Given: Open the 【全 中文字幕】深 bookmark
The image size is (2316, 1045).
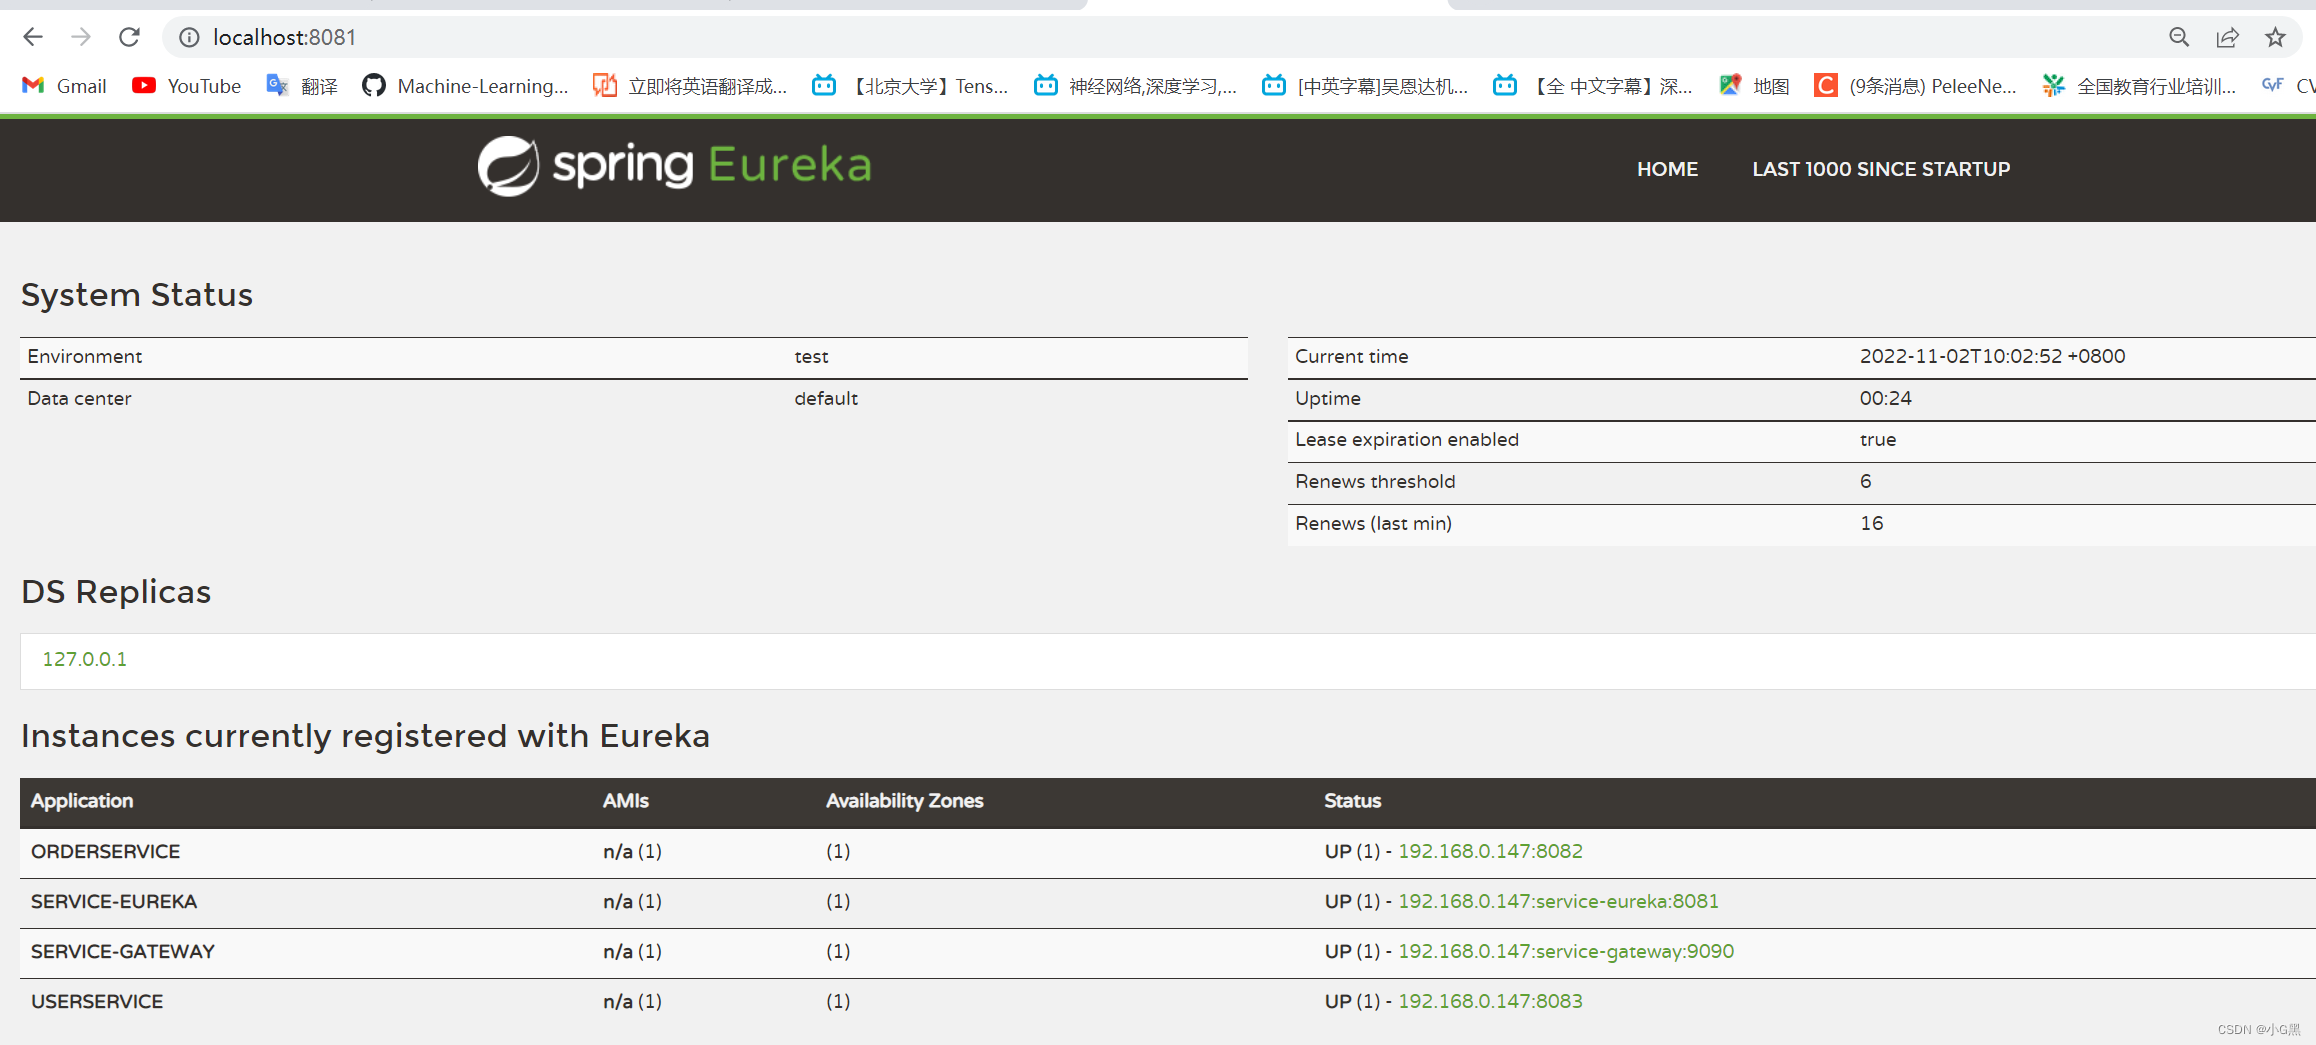Looking at the screenshot, I should coord(1593,86).
